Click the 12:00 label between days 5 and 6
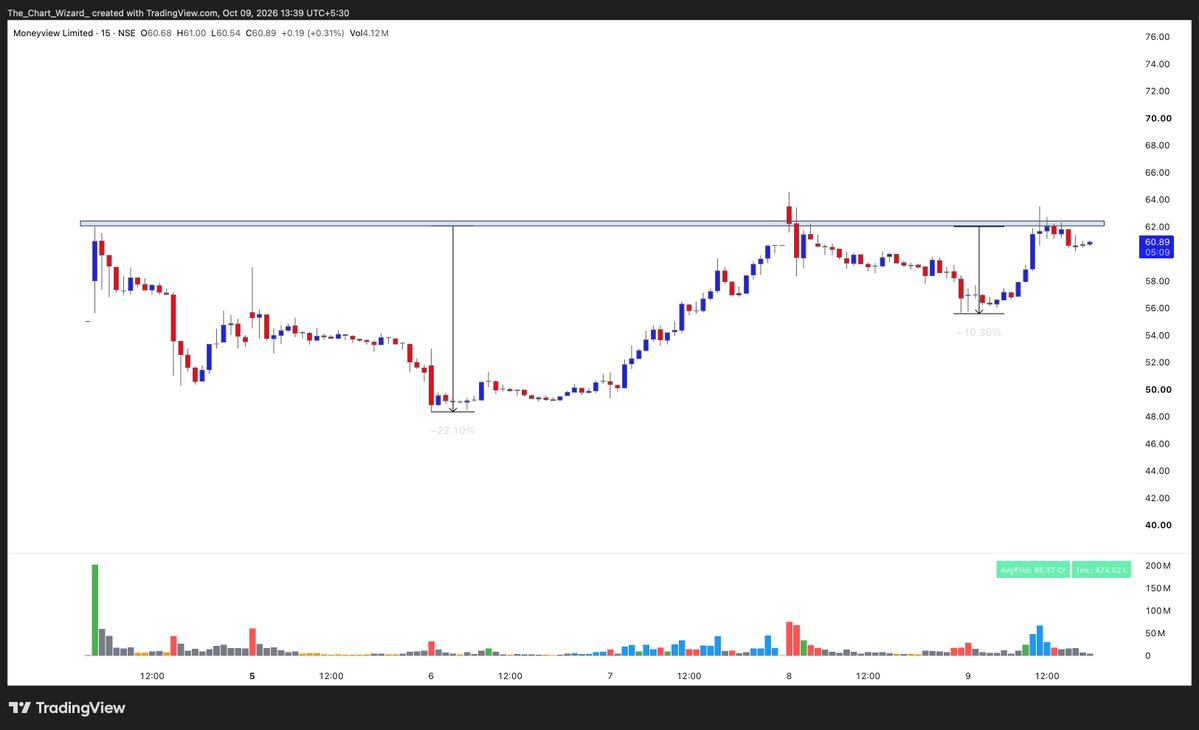Image resolution: width=1199 pixels, height=730 pixels. pyautogui.click(x=331, y=676)
